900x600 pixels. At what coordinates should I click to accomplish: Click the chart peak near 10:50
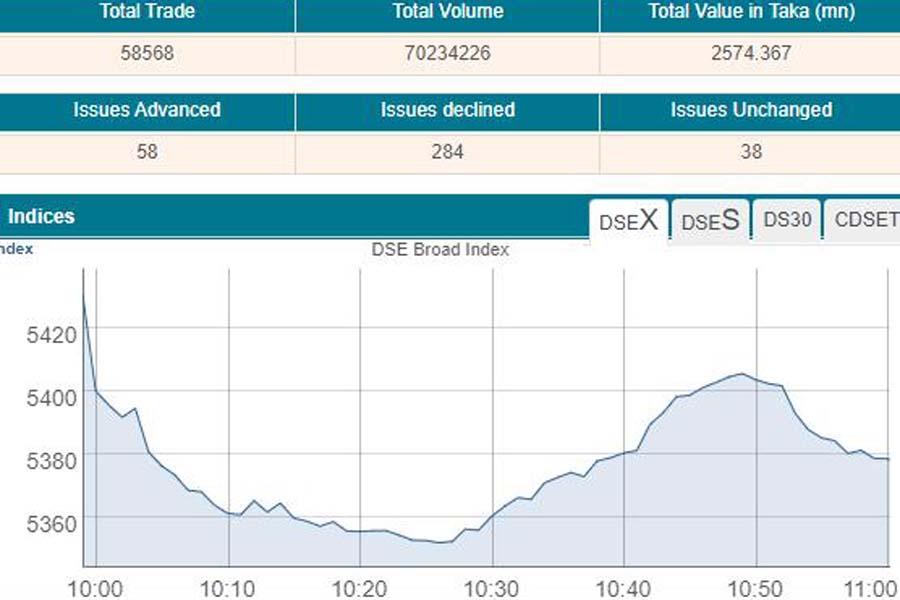pos(741,374)
